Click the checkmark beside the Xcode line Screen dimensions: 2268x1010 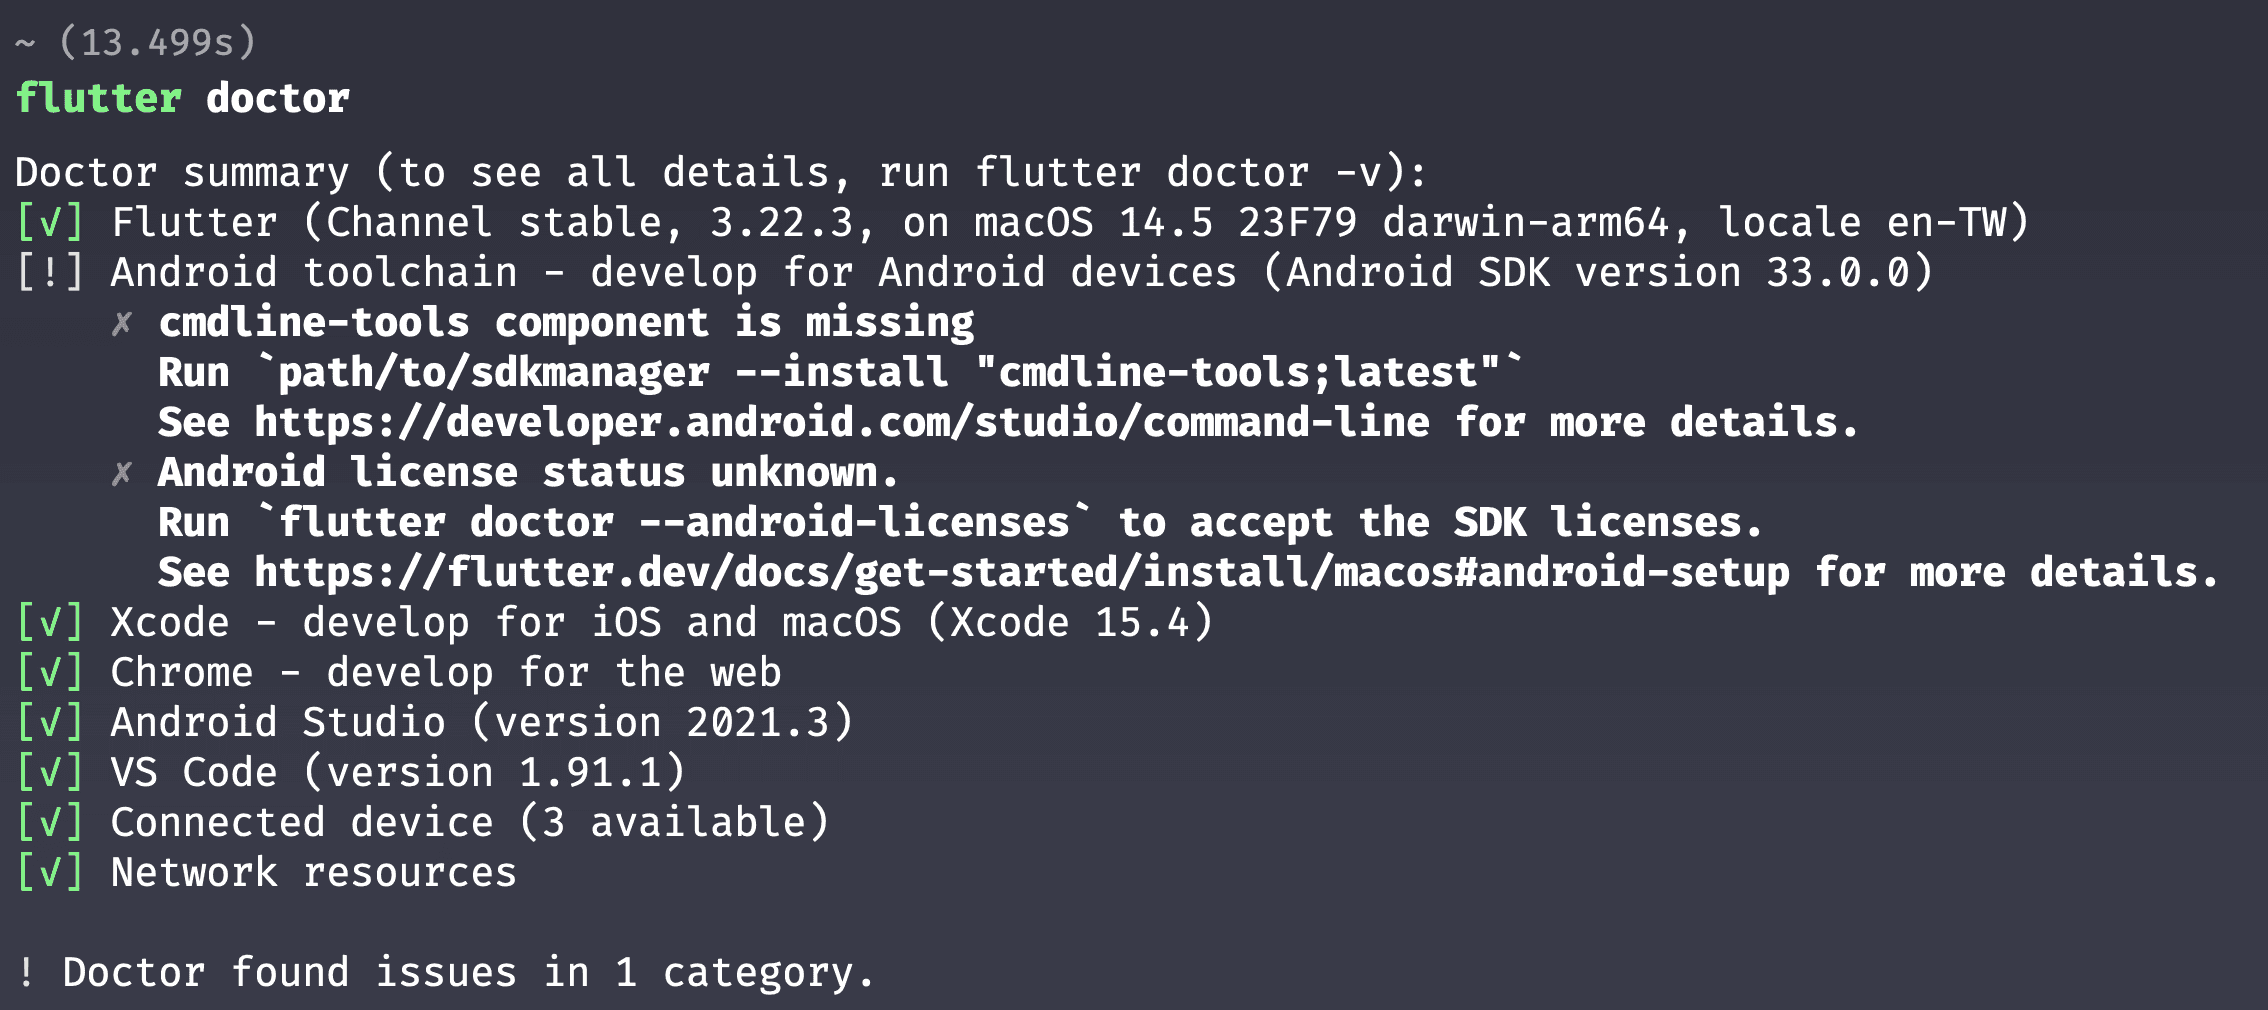point(50,622)
